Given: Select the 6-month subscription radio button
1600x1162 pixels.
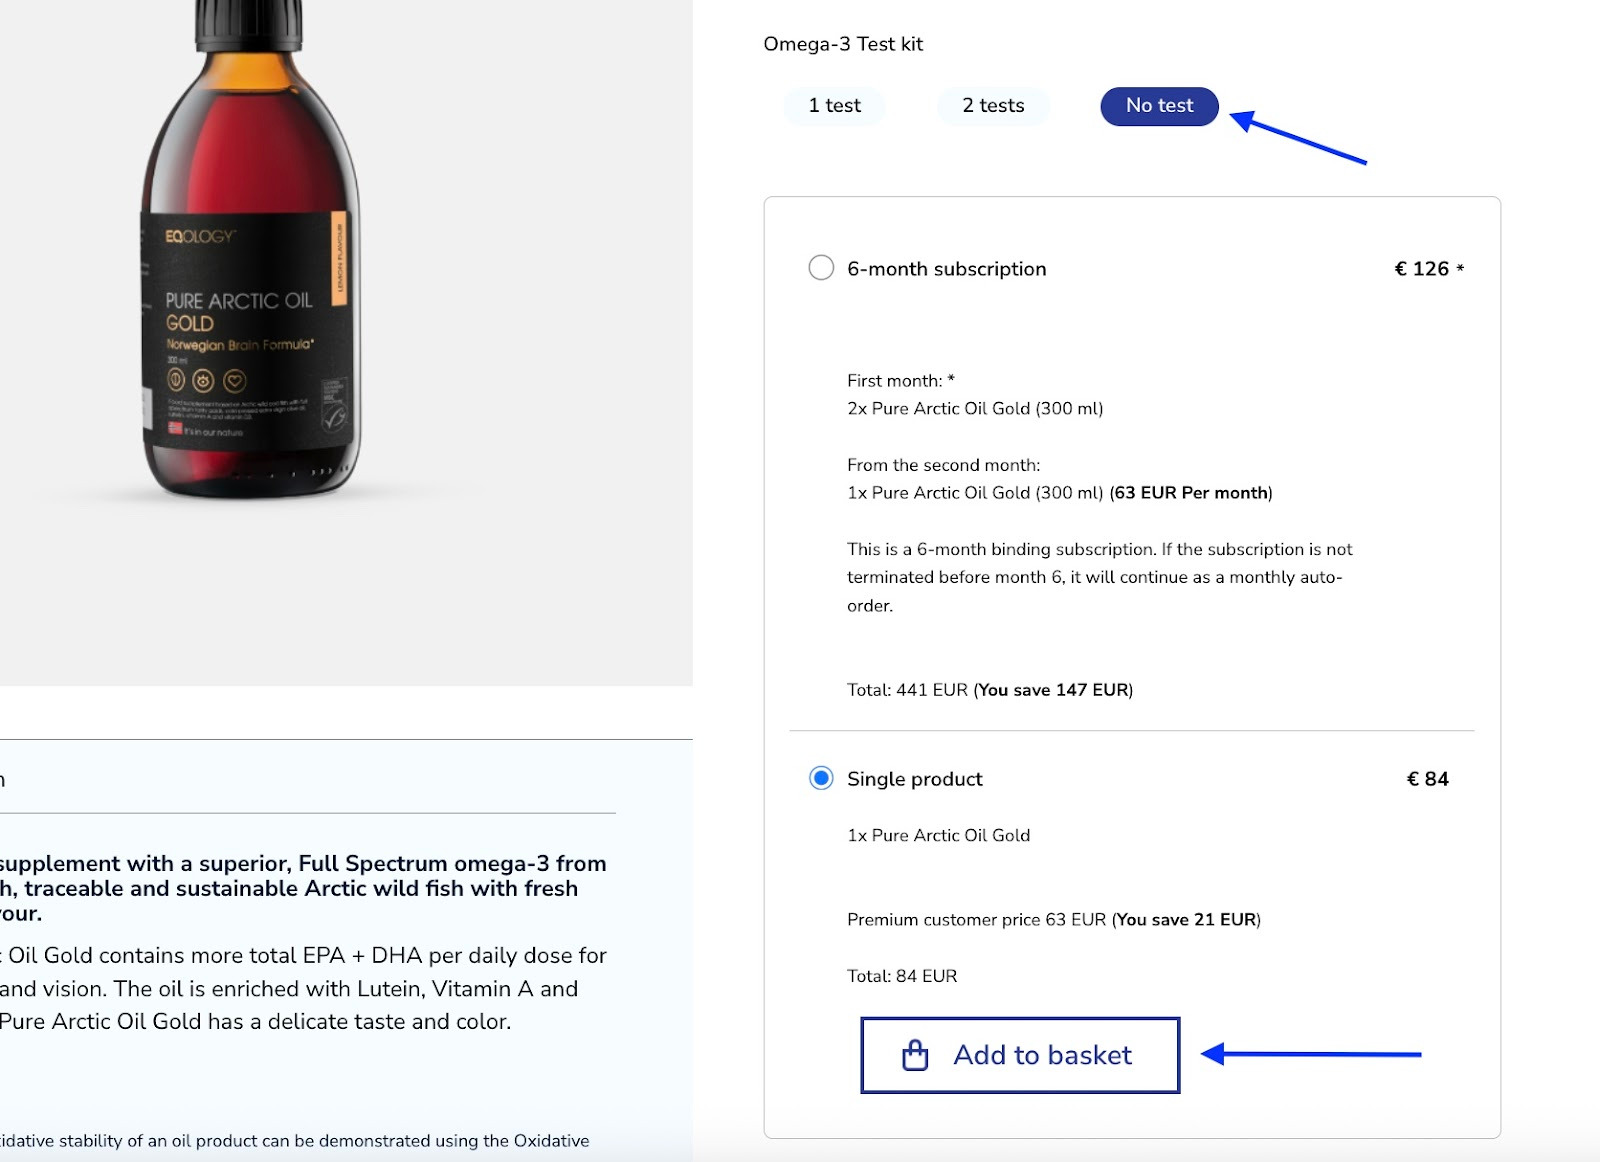Looking at the screenshot, I should click(821, 268).
